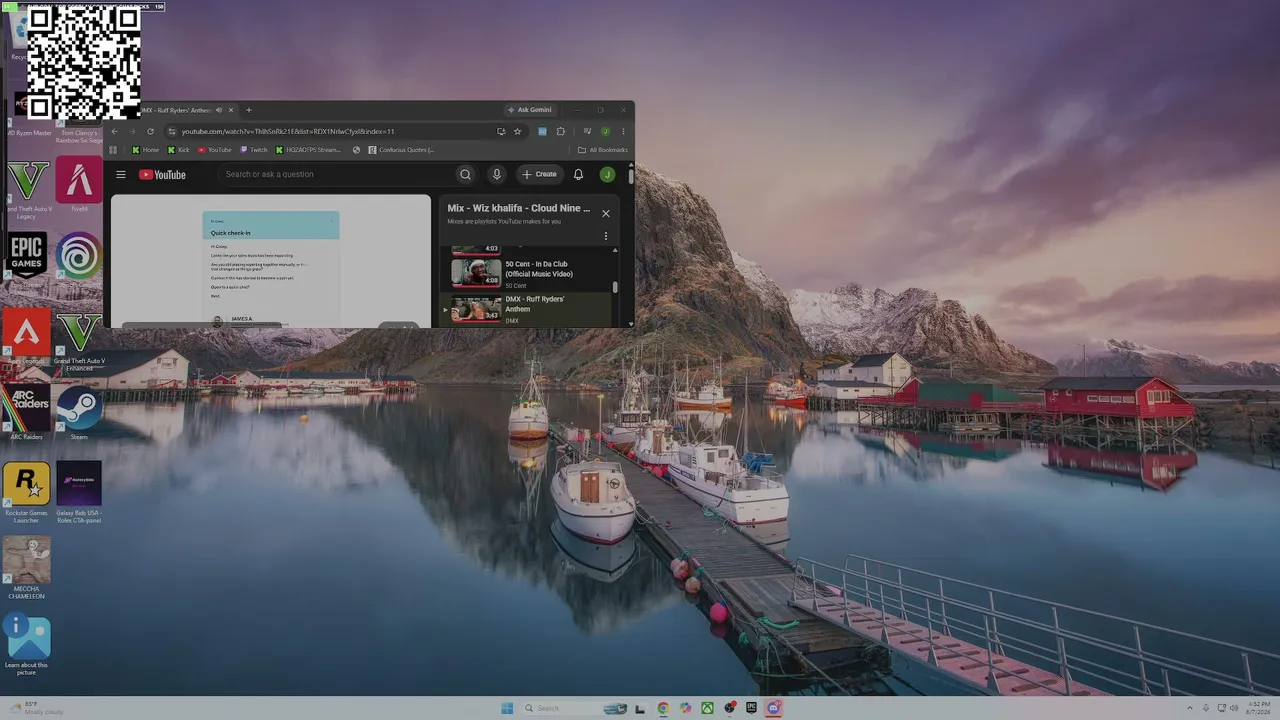This screenshot has width=1280, height=720.
Task: Select the Epic Games desktop icon
Action: click(27, 260)
